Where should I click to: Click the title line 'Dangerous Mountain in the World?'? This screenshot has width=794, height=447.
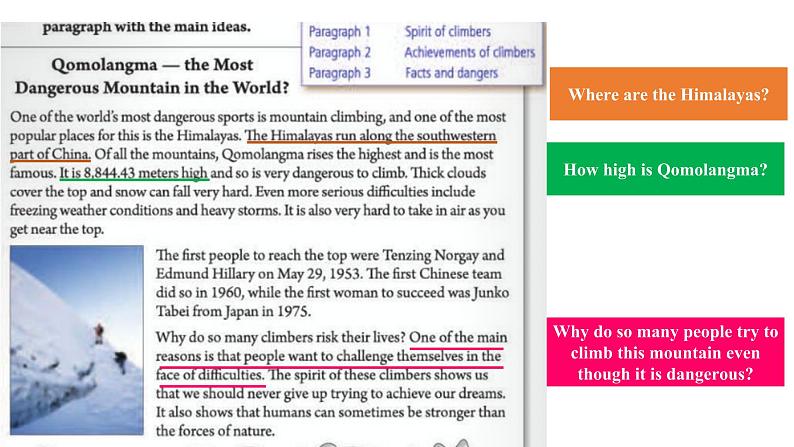coord(152,88)
